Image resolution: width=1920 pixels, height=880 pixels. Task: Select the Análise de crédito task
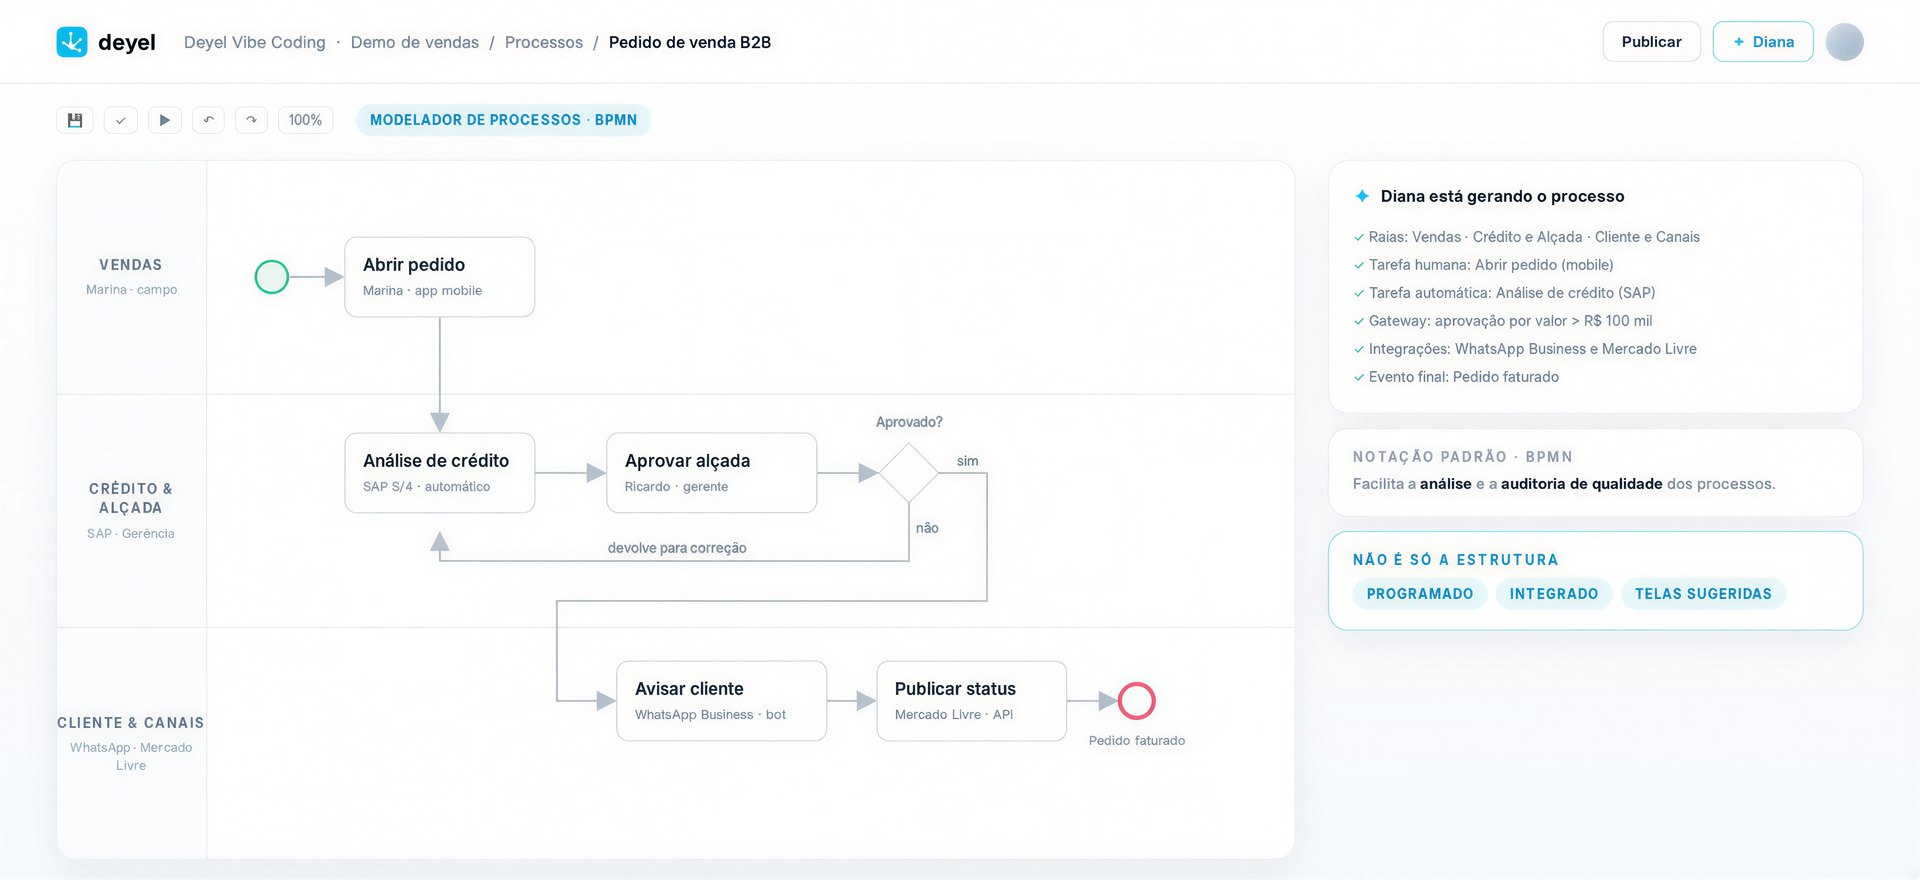pos(440,473)
